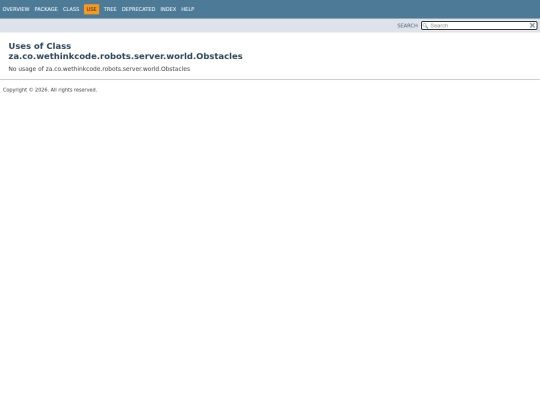Screen dimensions: 540x405
Task: Select the highlighted Use tab
Action: (x=91, y=9)
